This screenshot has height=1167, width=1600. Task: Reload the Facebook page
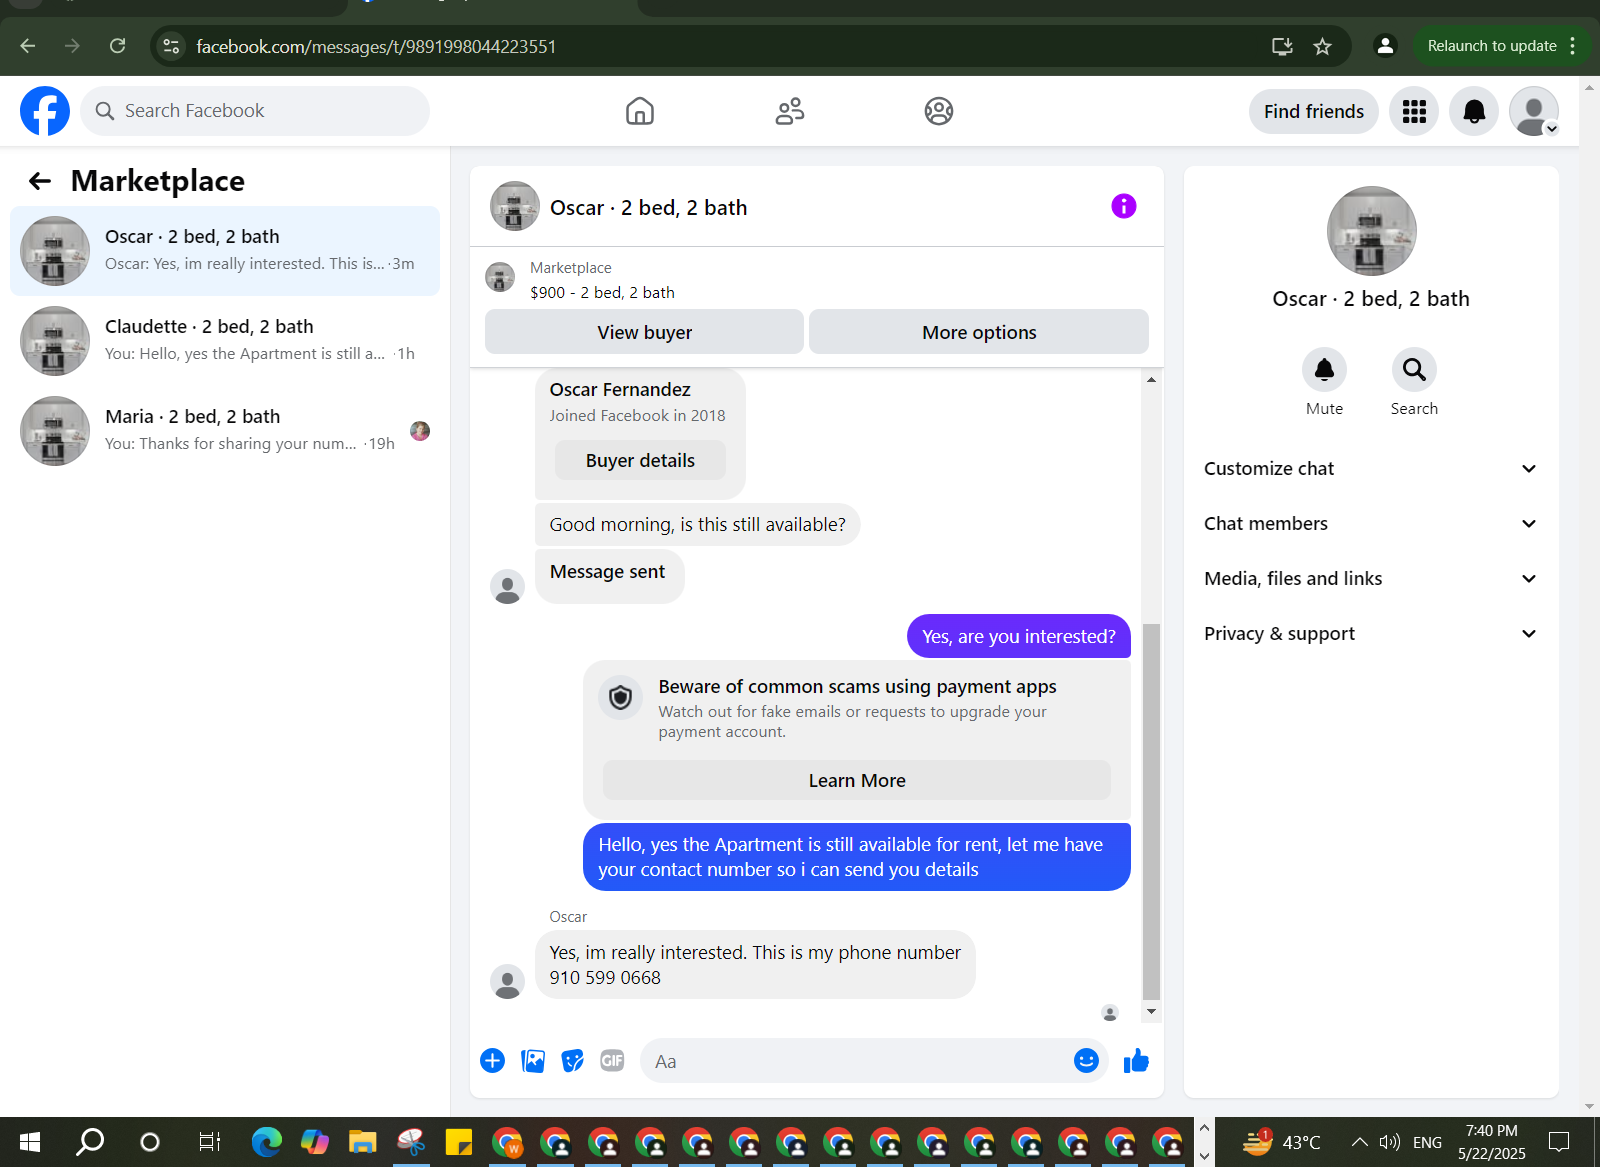point(118,46)
